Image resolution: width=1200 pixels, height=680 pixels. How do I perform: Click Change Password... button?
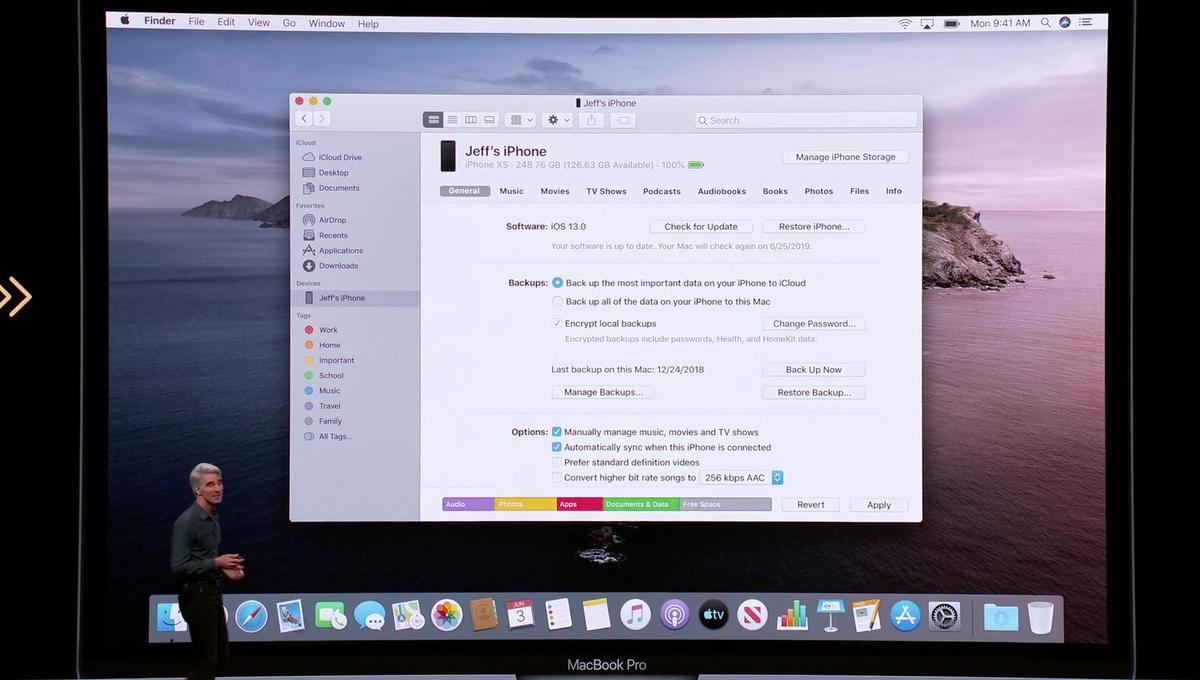[814, 324]
